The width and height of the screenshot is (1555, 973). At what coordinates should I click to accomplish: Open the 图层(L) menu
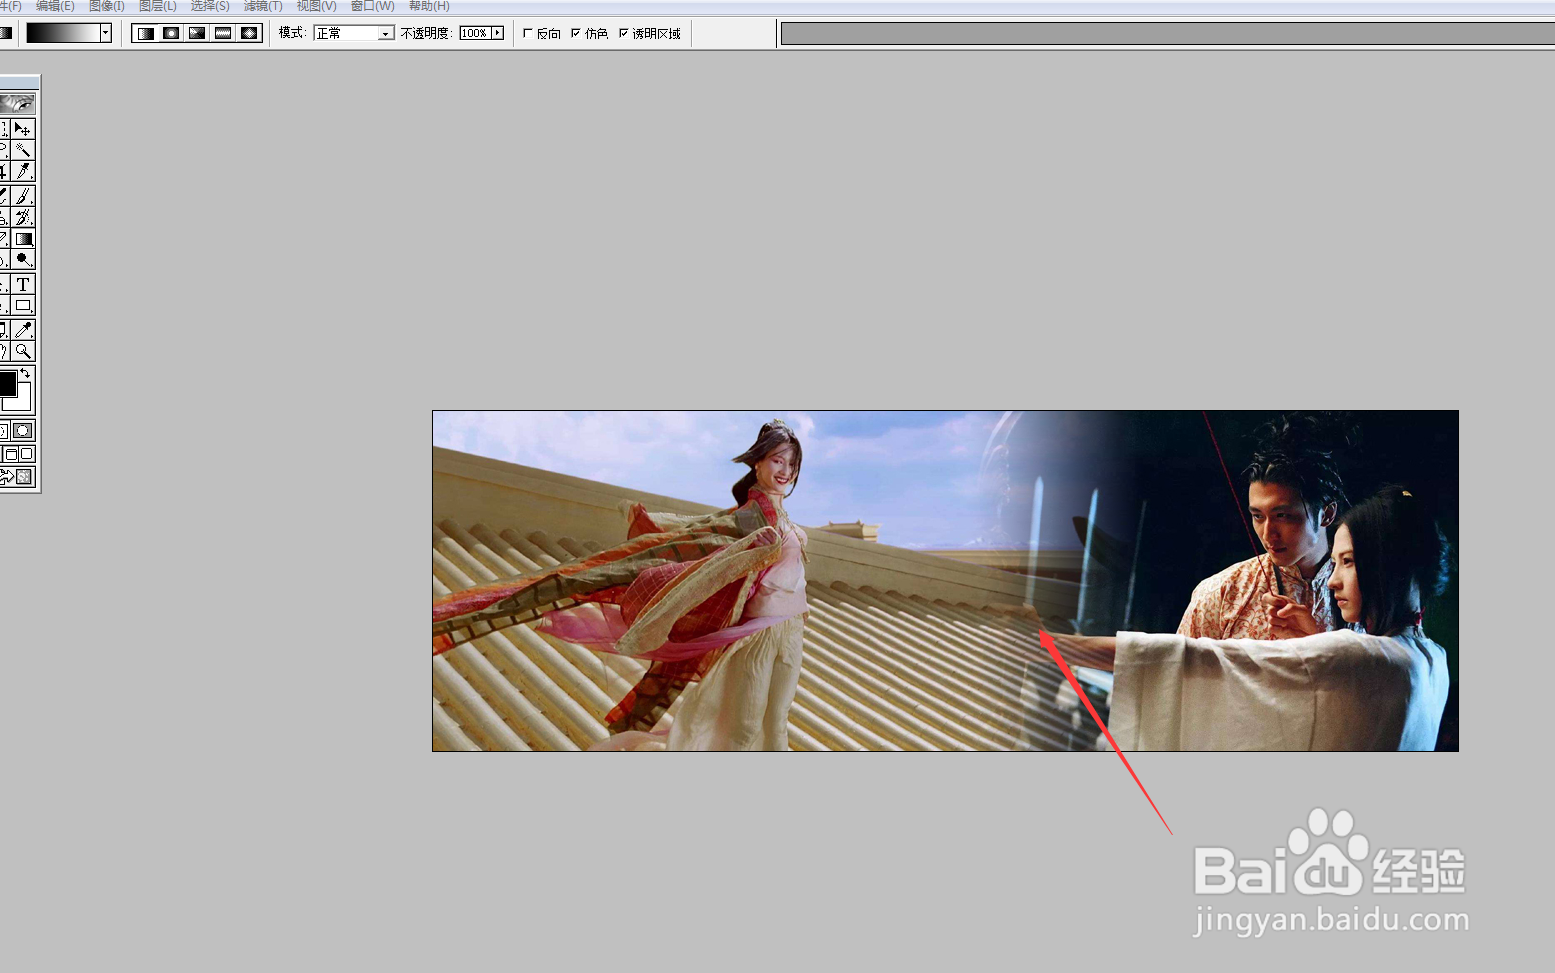(x=158, y=6)
